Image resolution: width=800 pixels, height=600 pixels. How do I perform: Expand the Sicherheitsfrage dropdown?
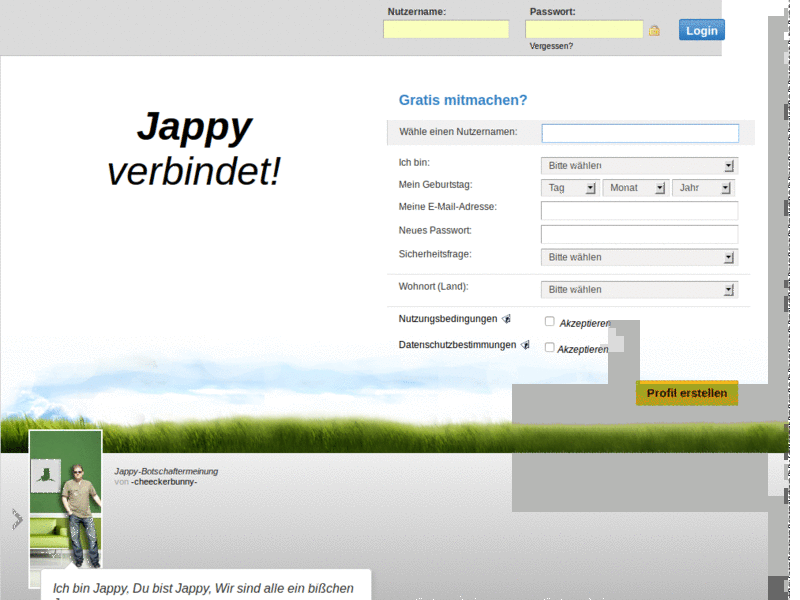(639, 257)
